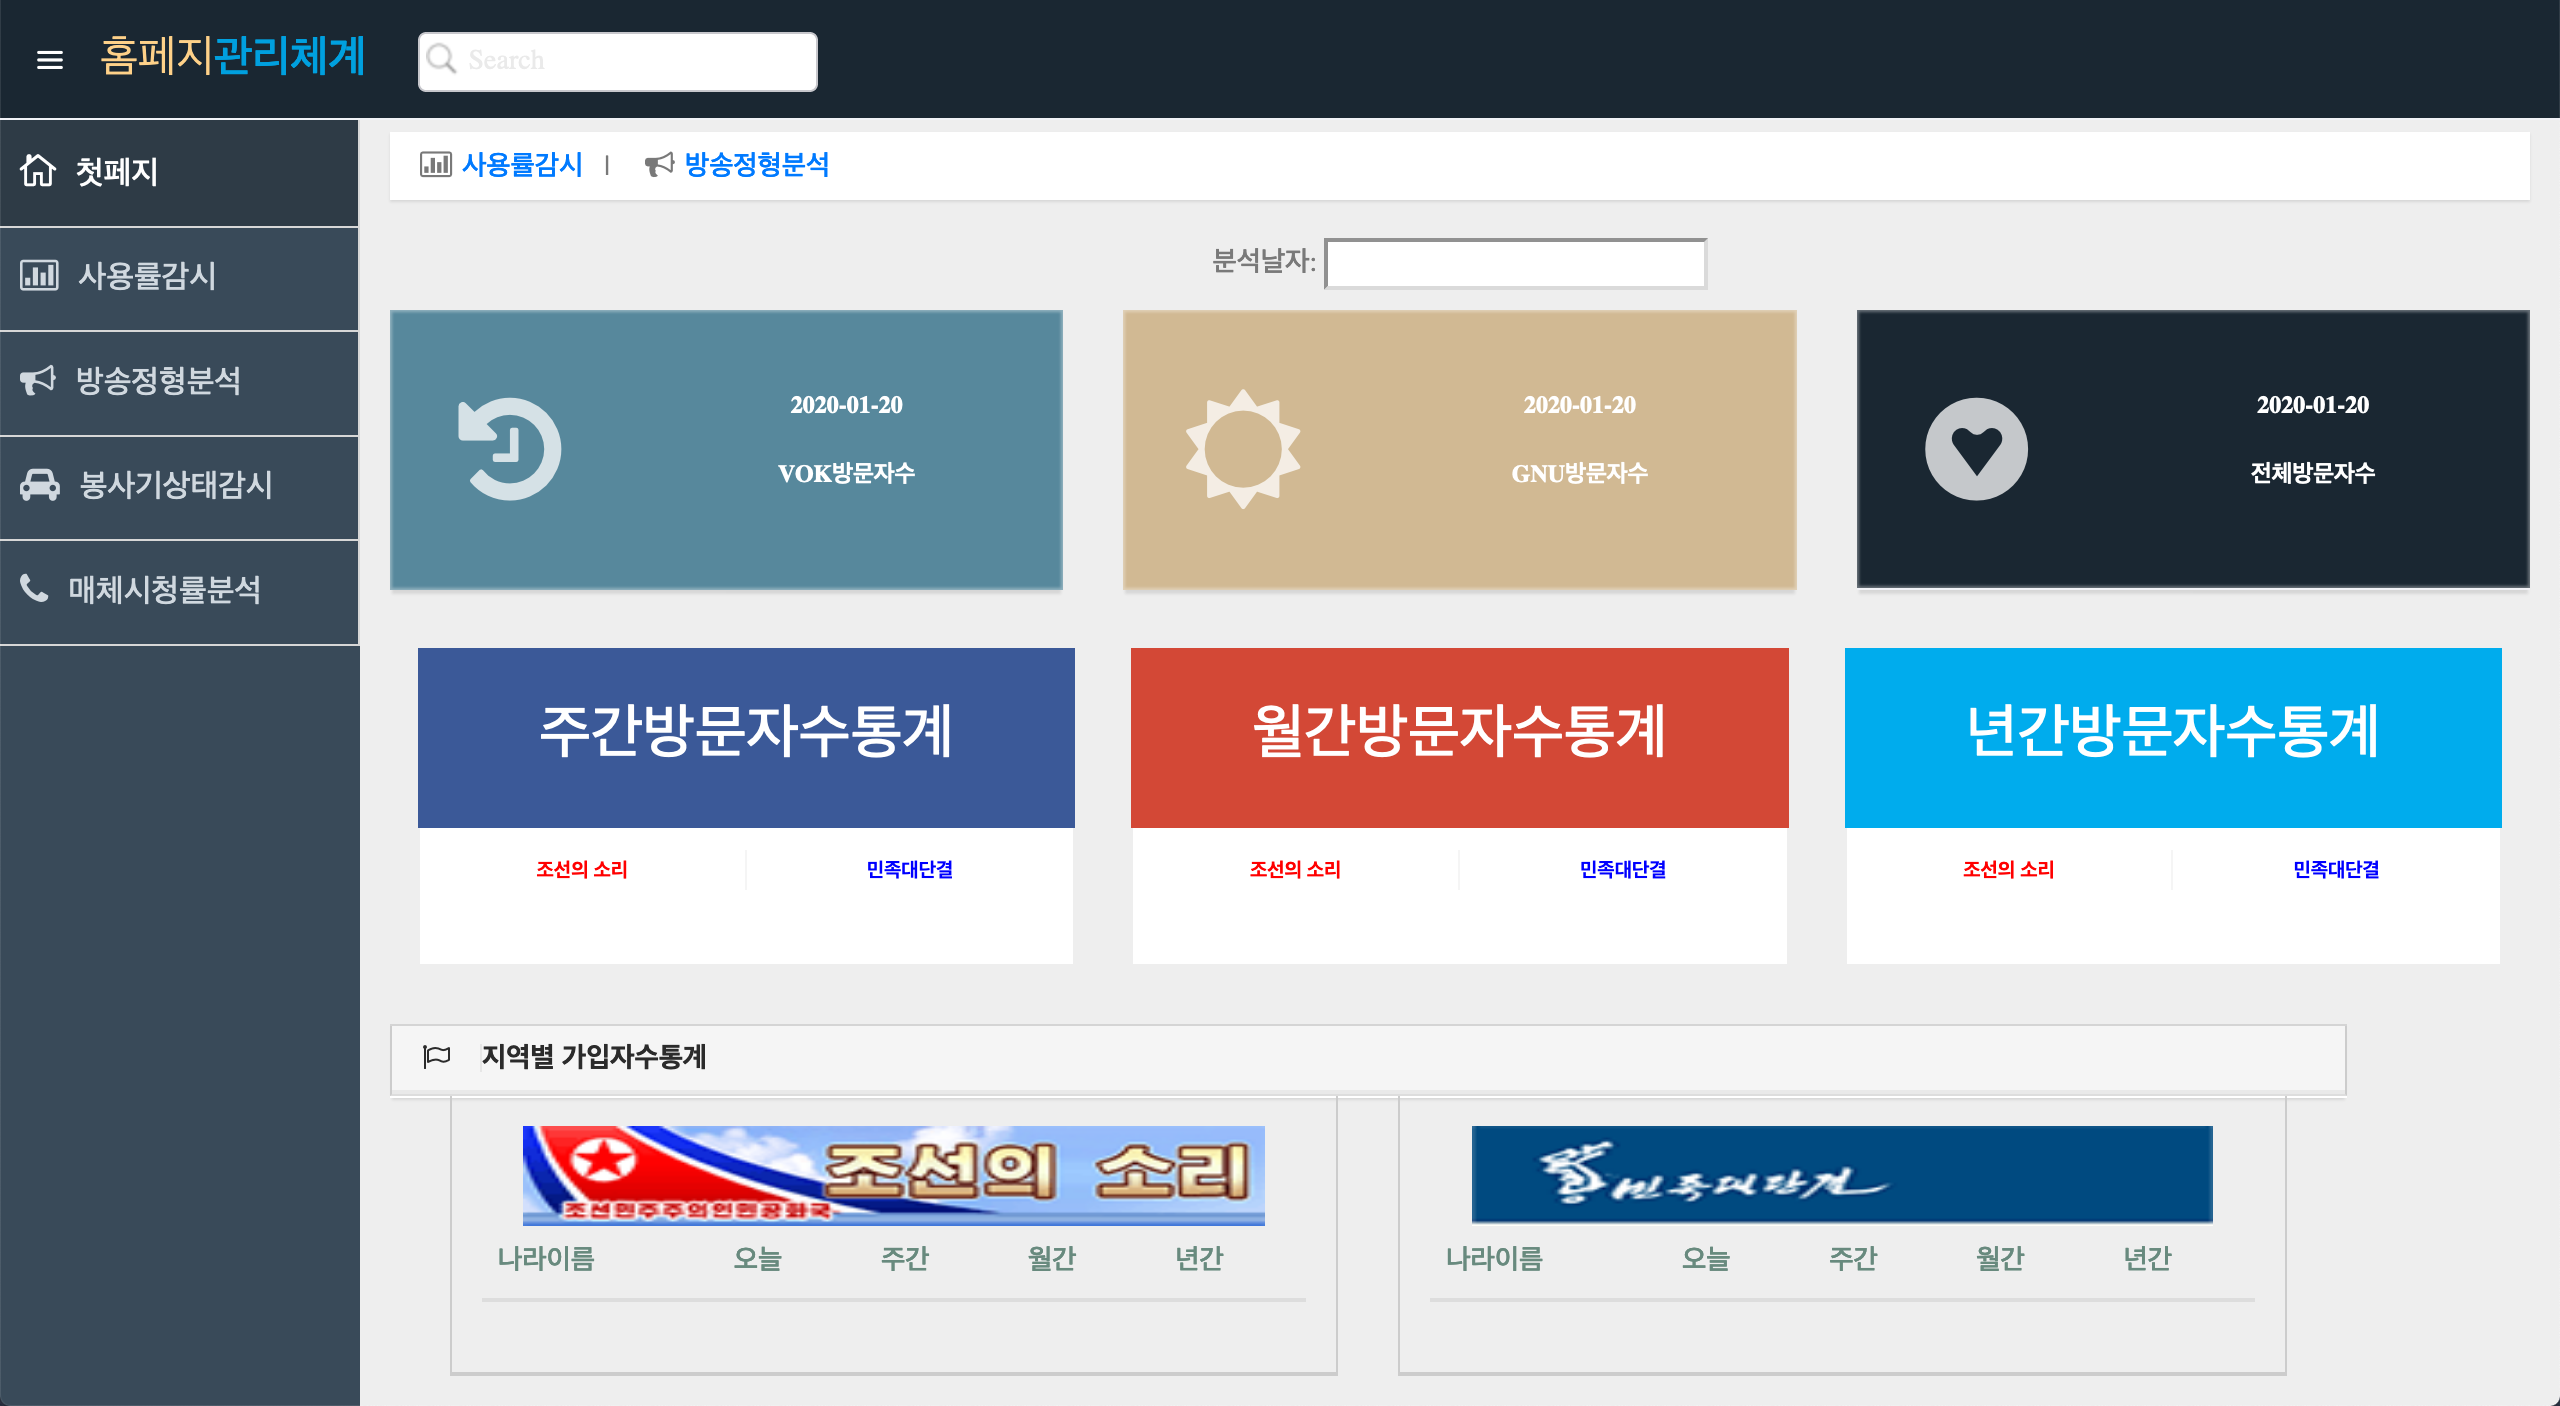Click the bar chart icon in sidebar
The width and height of the screenshot is (2560, 1406).
coord(39,275)
